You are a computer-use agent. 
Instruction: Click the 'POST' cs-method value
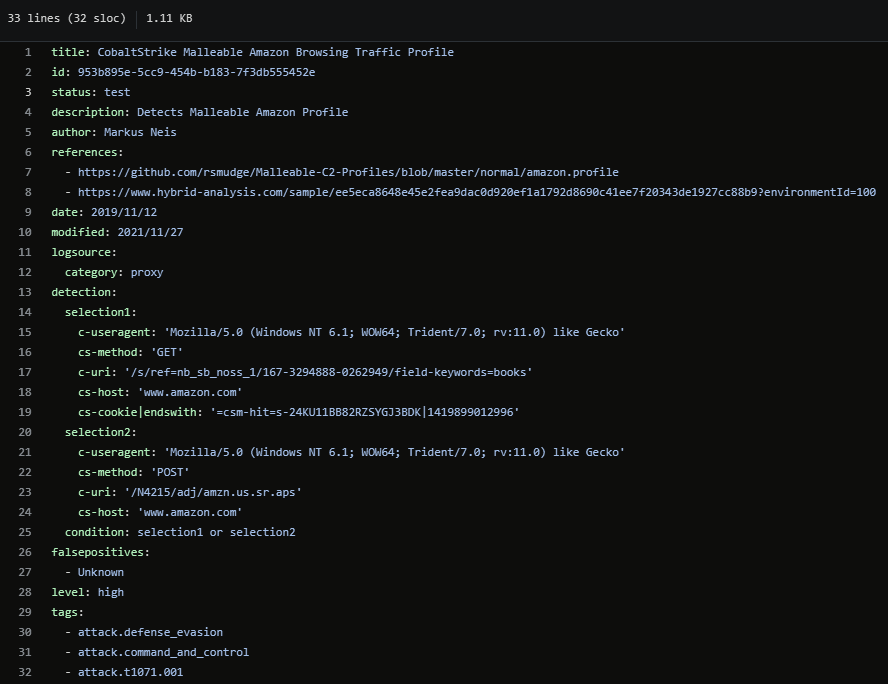click(170, 472)
